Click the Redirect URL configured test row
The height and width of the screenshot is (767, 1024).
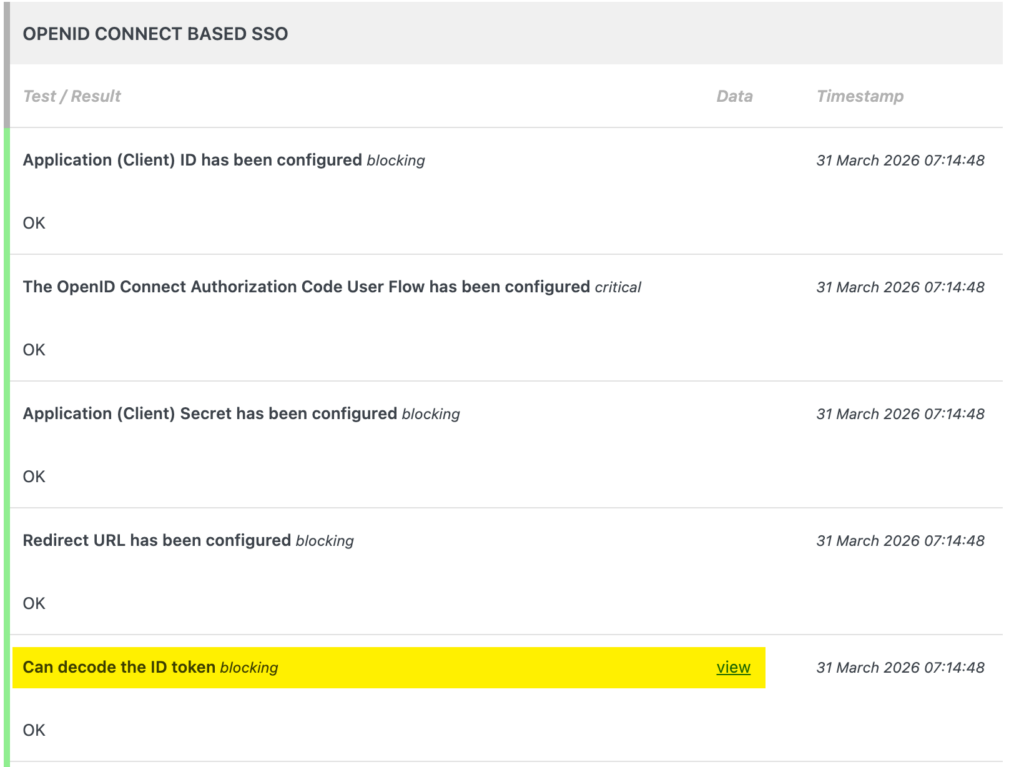157,541
